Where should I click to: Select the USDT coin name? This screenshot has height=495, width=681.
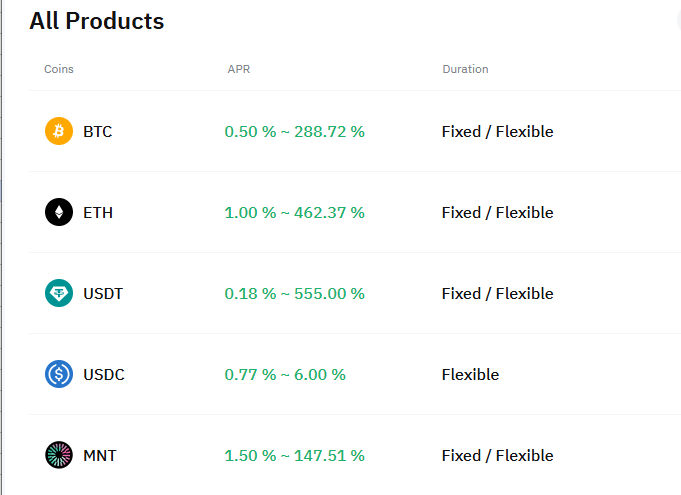(x=103, y=294)
